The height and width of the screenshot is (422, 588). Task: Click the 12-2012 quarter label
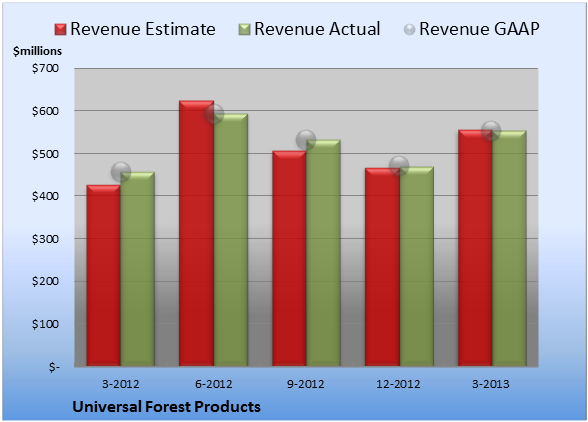click(x=398, y=384)
